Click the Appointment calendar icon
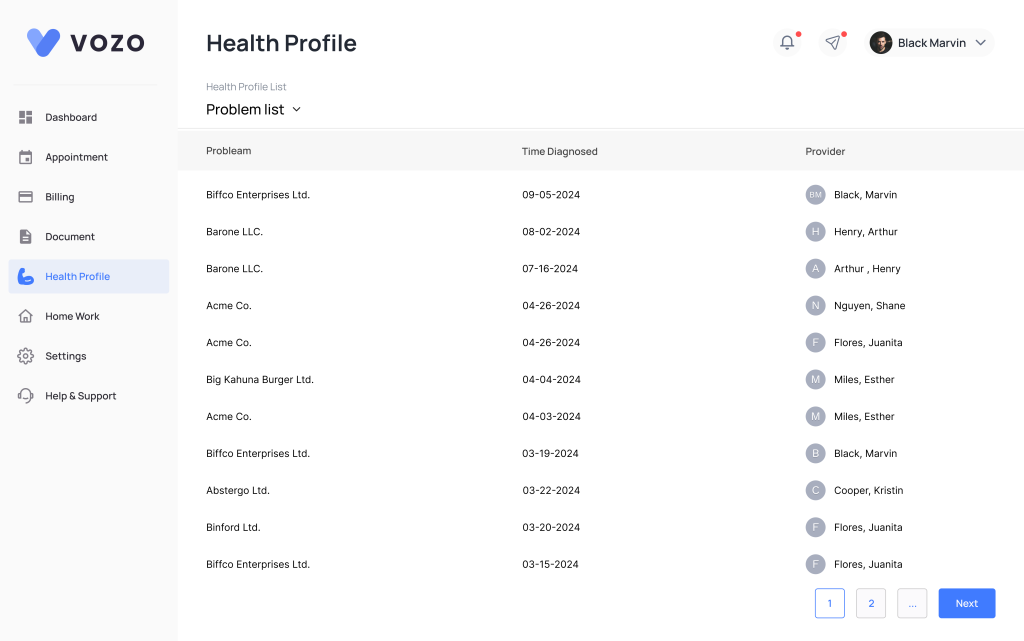Image resolution: width=1024 pixels, height=641 pixels. click(26, 157)
